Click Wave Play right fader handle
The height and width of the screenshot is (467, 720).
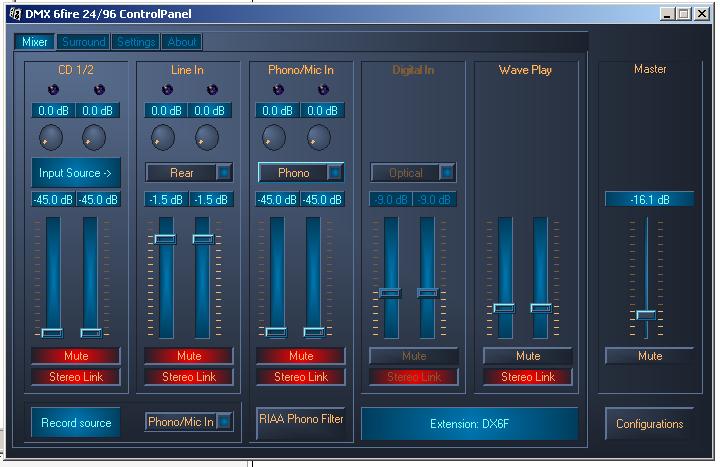(541, 308)
